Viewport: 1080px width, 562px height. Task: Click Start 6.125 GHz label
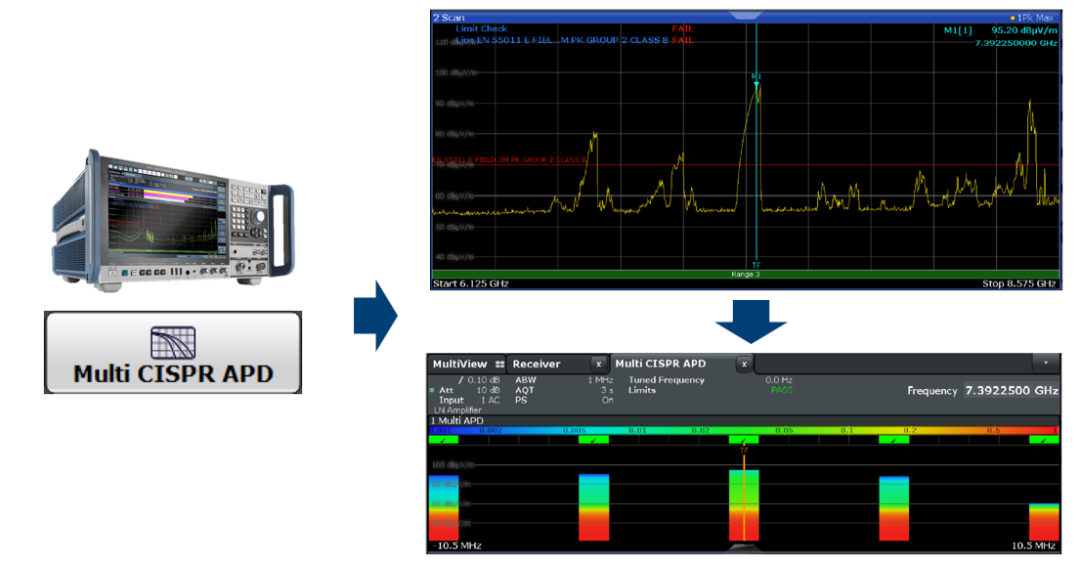[x=470, y=284]
